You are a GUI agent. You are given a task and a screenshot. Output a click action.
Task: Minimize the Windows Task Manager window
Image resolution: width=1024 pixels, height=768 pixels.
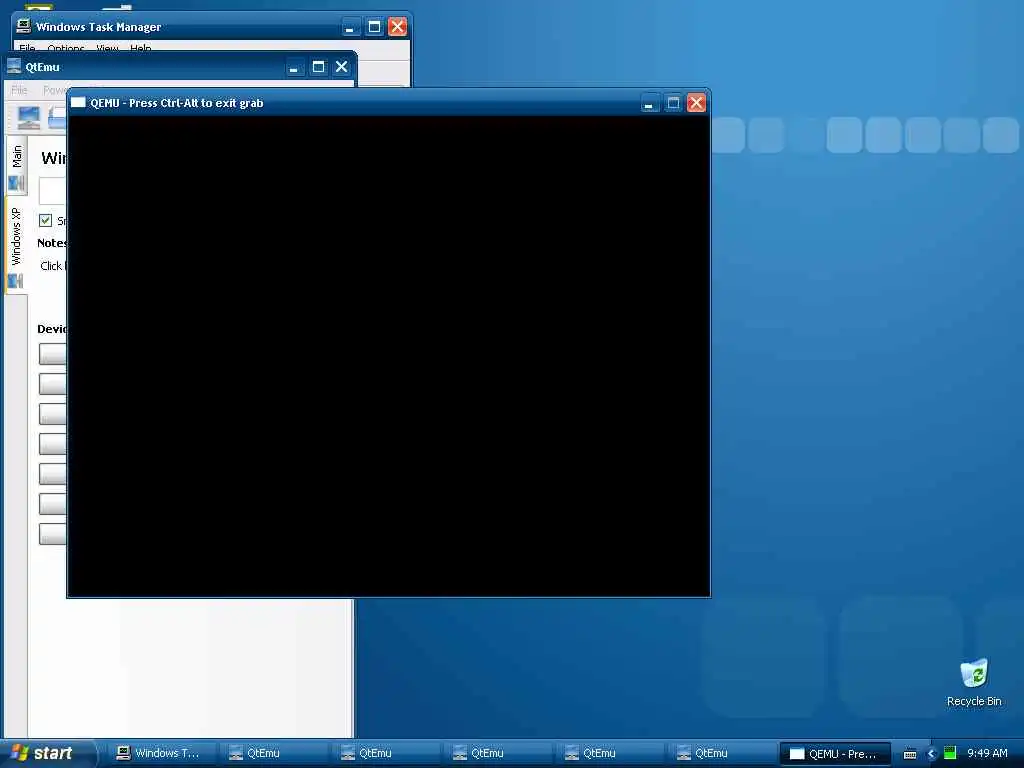(350, 27)
